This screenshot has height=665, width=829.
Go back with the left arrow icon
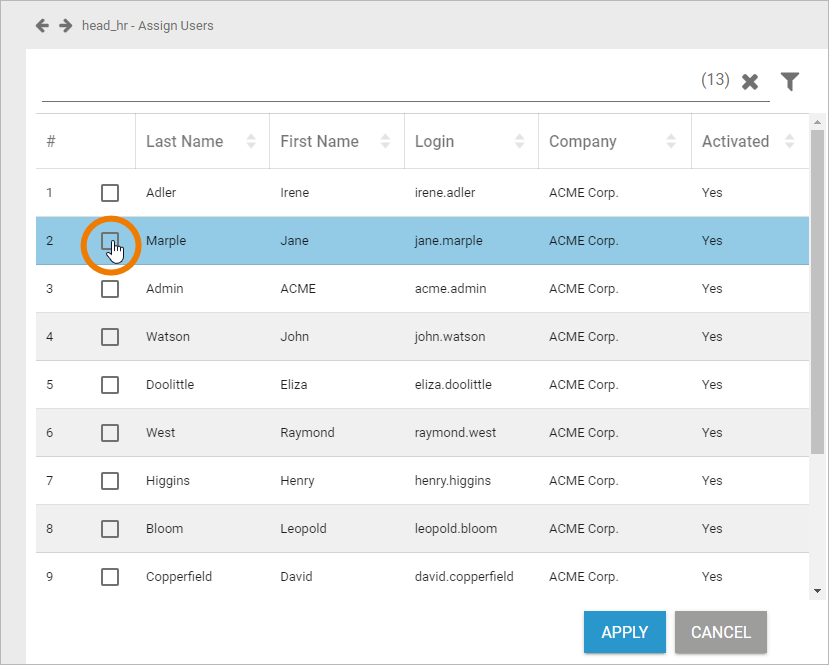(x=42, y=25)
